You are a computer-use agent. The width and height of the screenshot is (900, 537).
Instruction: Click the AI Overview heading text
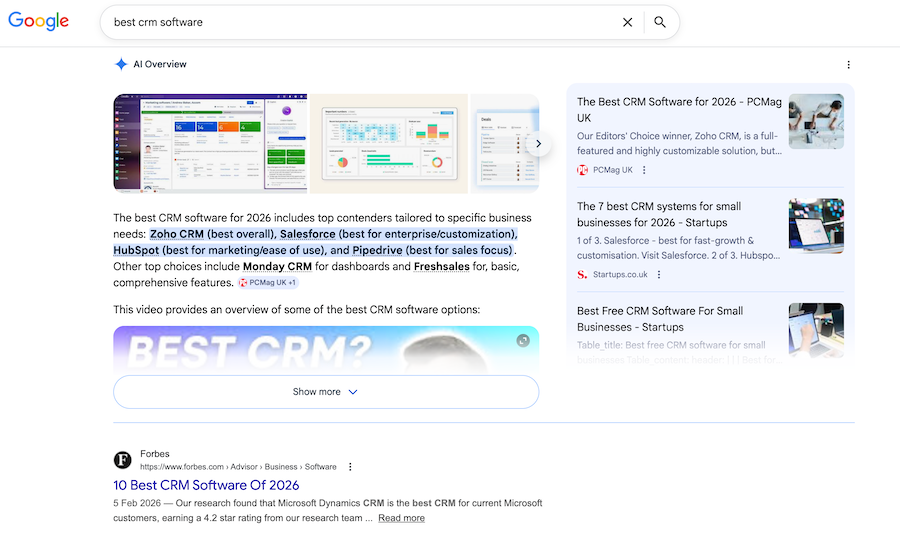[x=160, y=64]
